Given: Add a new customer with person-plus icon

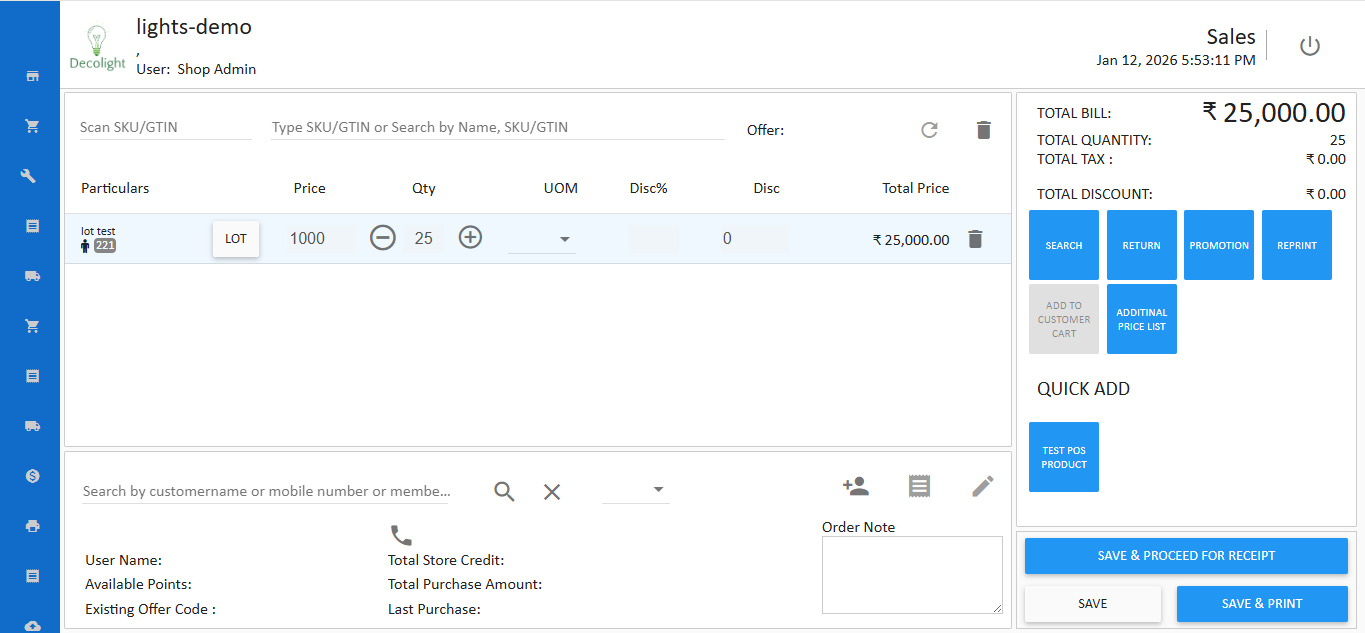Looking at the screenshot, I should [855, 485].
